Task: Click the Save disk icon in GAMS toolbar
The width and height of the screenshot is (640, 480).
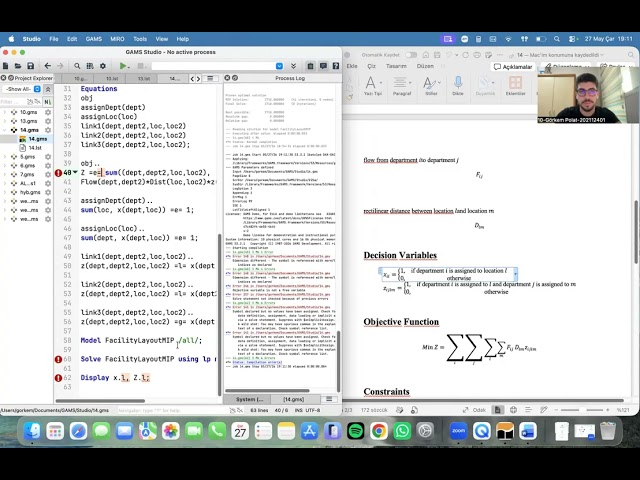Action: pyautogui.click(x=30, y=66)
